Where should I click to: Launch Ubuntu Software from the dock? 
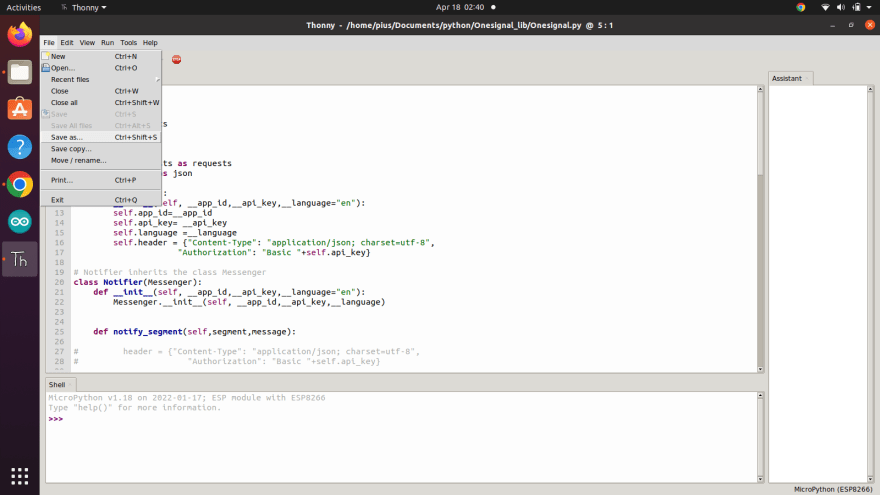point(20,109)
